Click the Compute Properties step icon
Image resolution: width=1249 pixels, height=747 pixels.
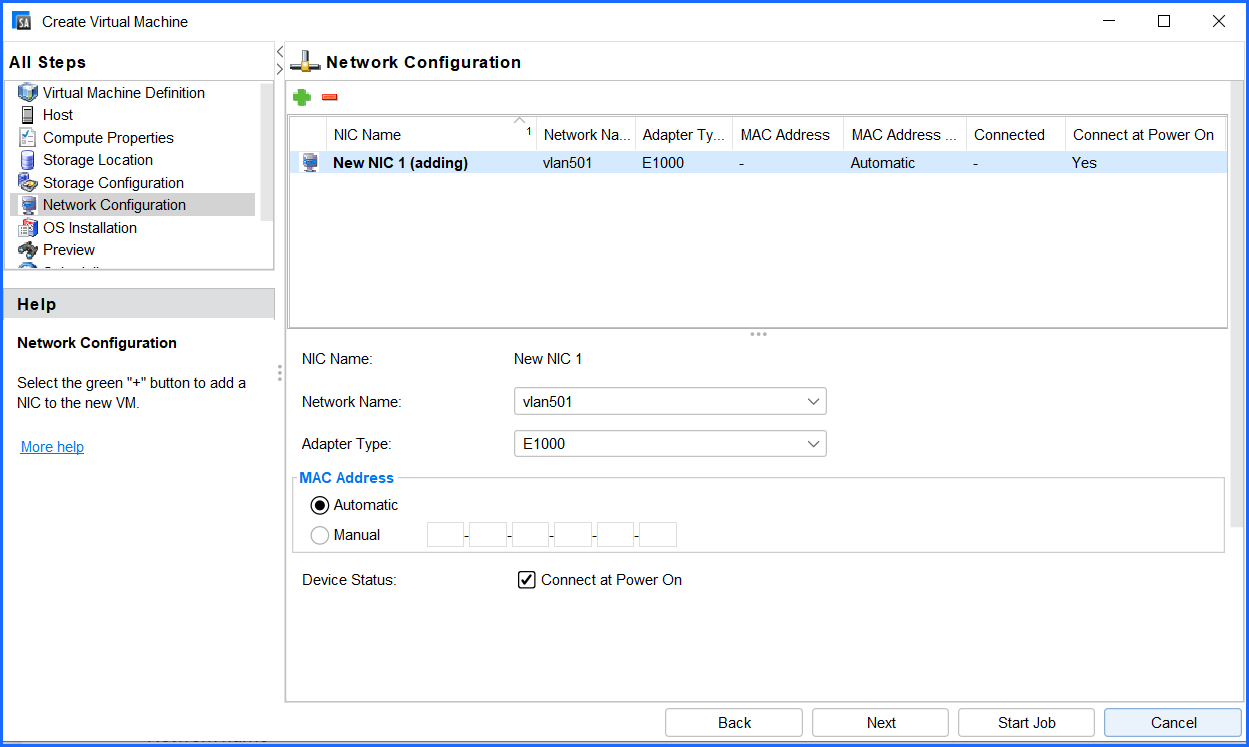(28, 138)
